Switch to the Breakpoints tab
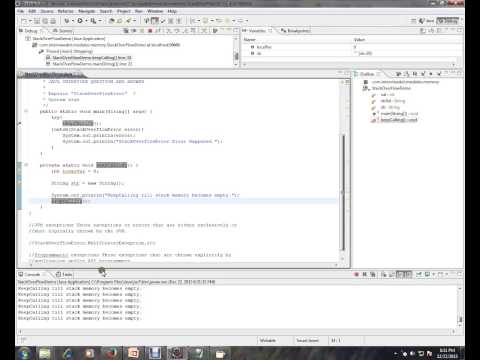 [295, 31]
